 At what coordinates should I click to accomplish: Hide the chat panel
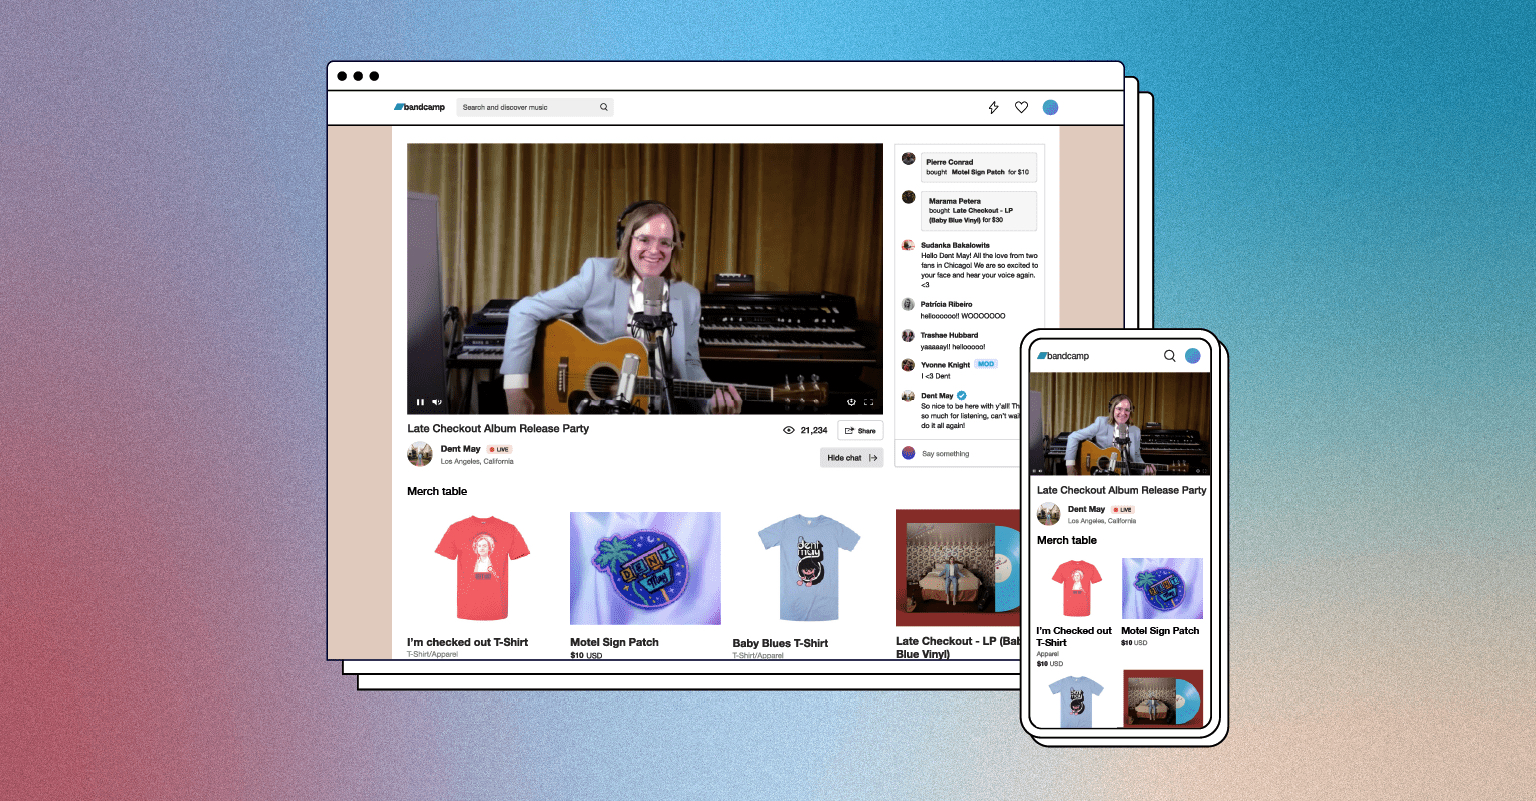click(x=851, y=458)
